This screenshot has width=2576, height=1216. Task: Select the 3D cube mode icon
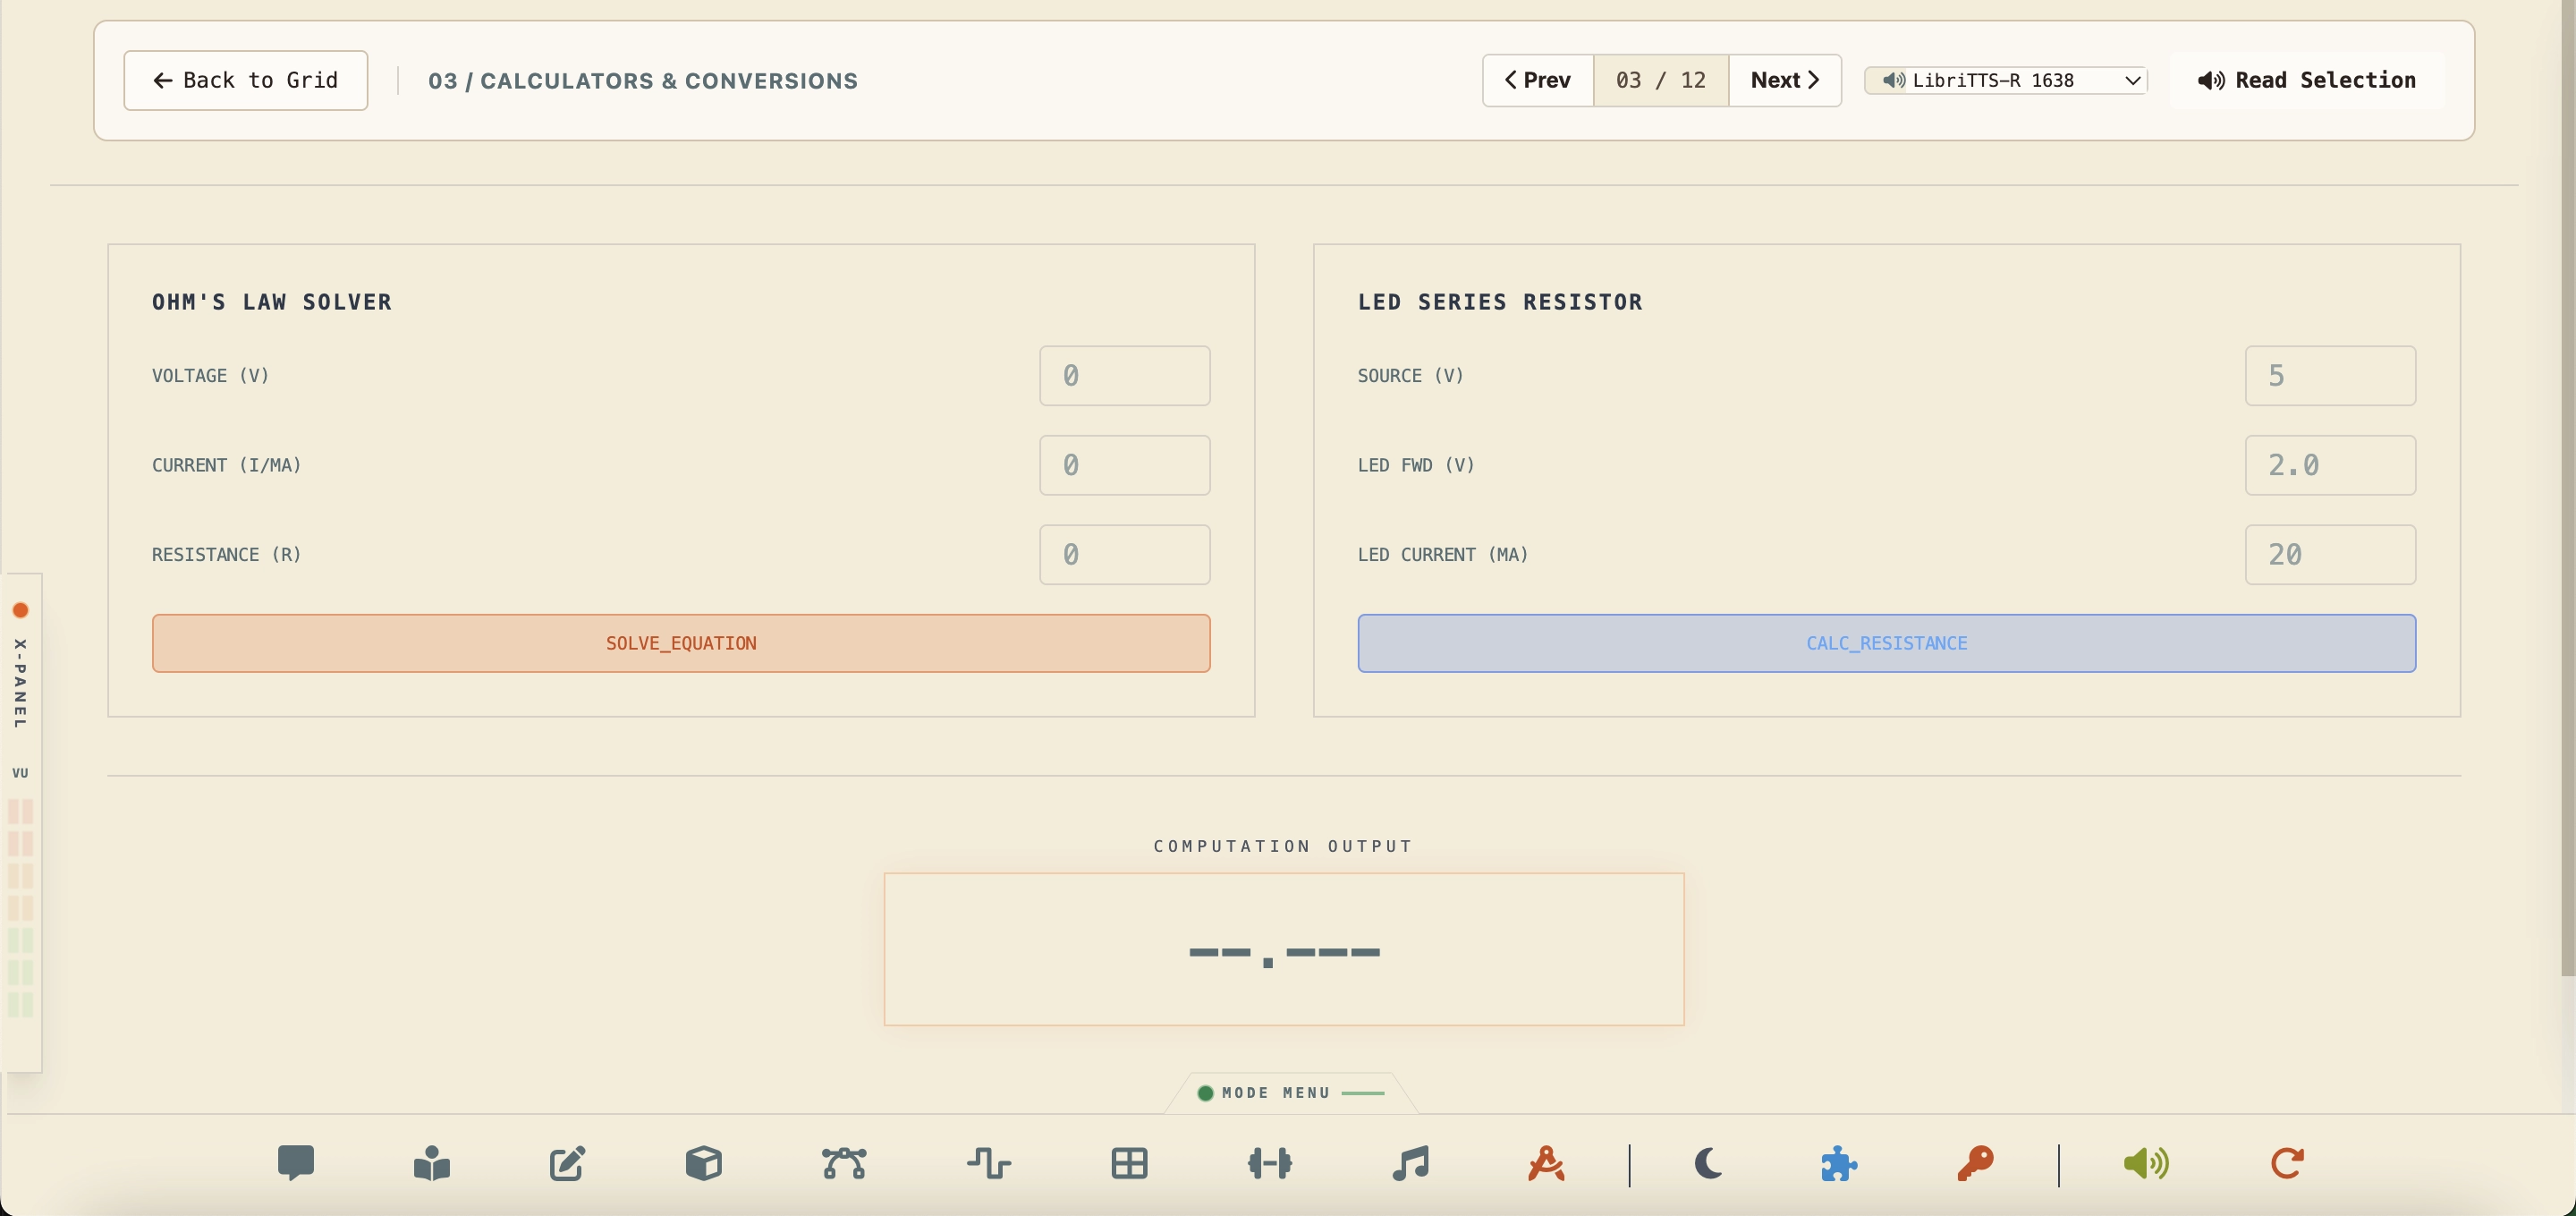tap(704, 1163)
